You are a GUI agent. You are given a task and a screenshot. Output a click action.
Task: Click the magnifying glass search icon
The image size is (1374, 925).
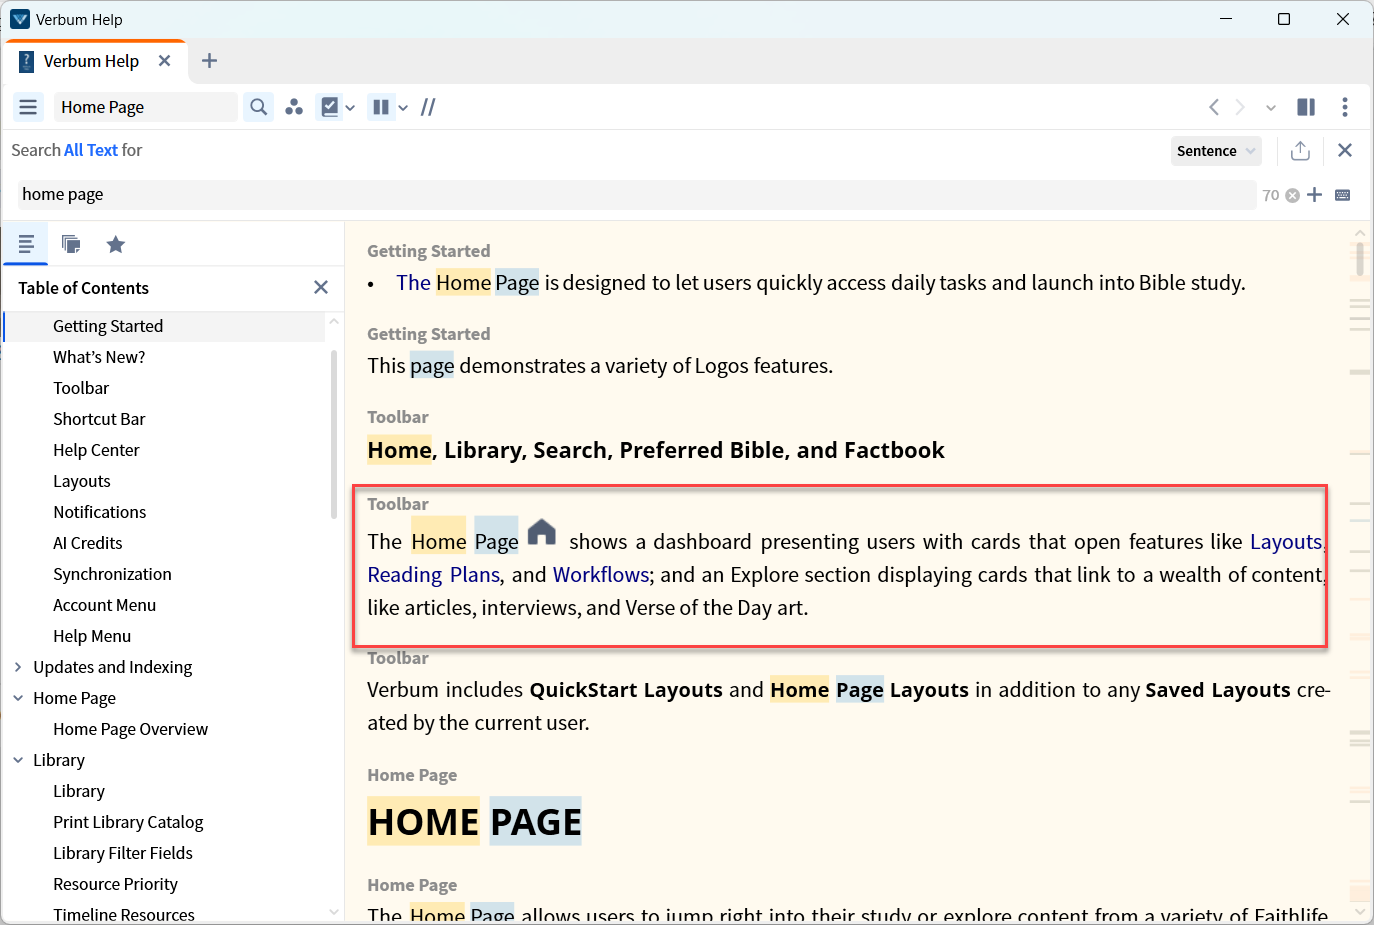tap(259, 107)
